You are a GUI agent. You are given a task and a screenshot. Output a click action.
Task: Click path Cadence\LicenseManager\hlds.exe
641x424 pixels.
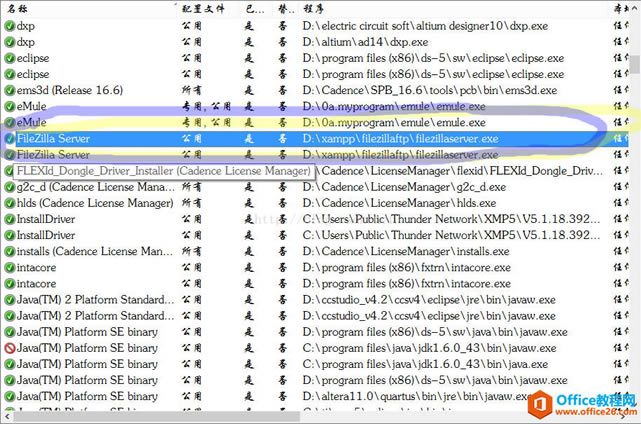click(399, 203)
